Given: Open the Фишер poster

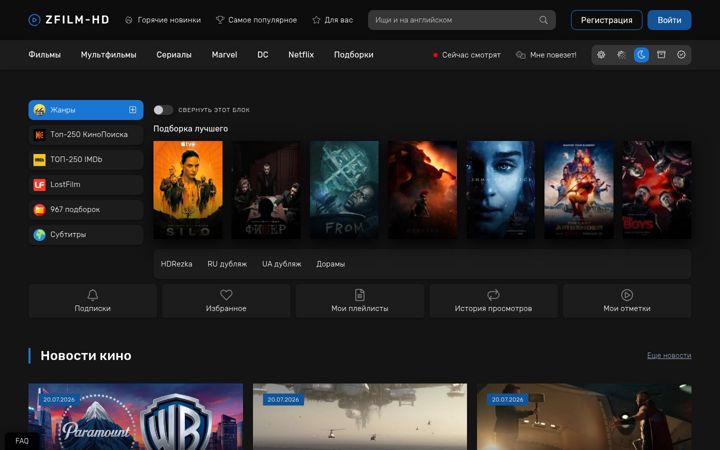Looking at the screenshot, I should click(266, 190).
